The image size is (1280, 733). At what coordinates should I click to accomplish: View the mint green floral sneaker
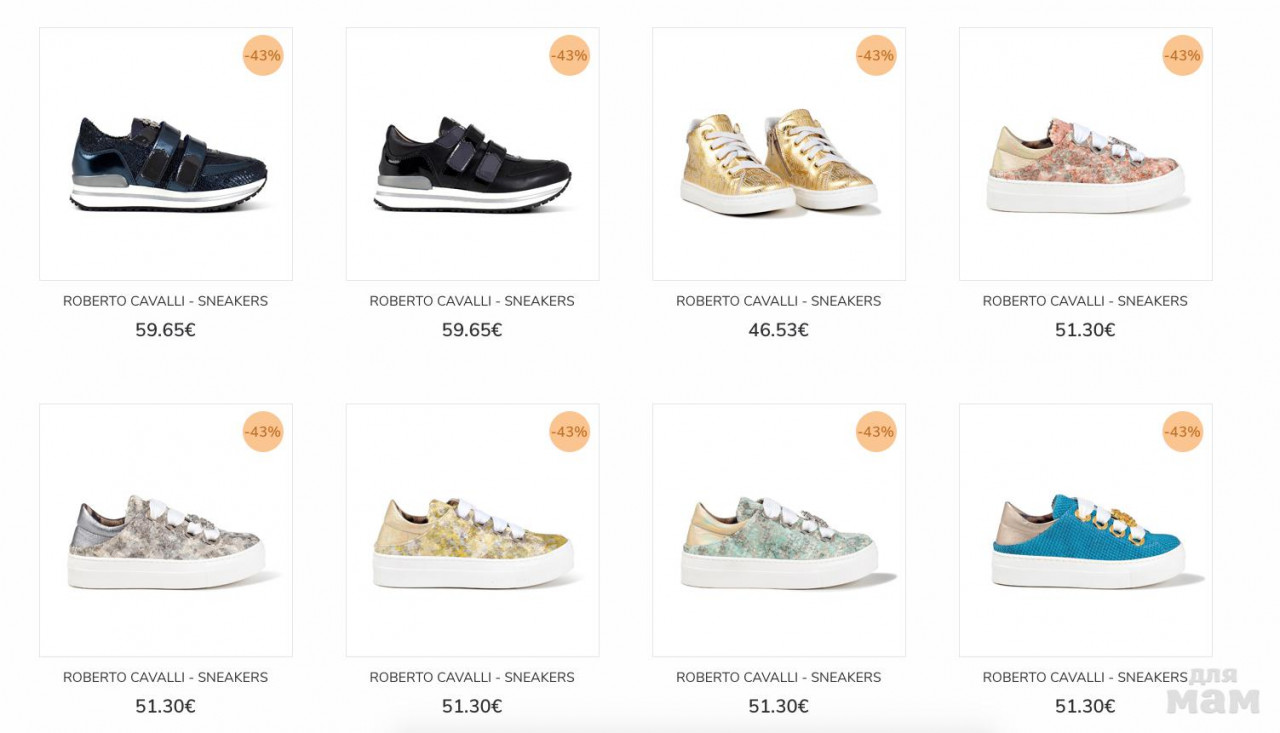(x=779, y=541)
